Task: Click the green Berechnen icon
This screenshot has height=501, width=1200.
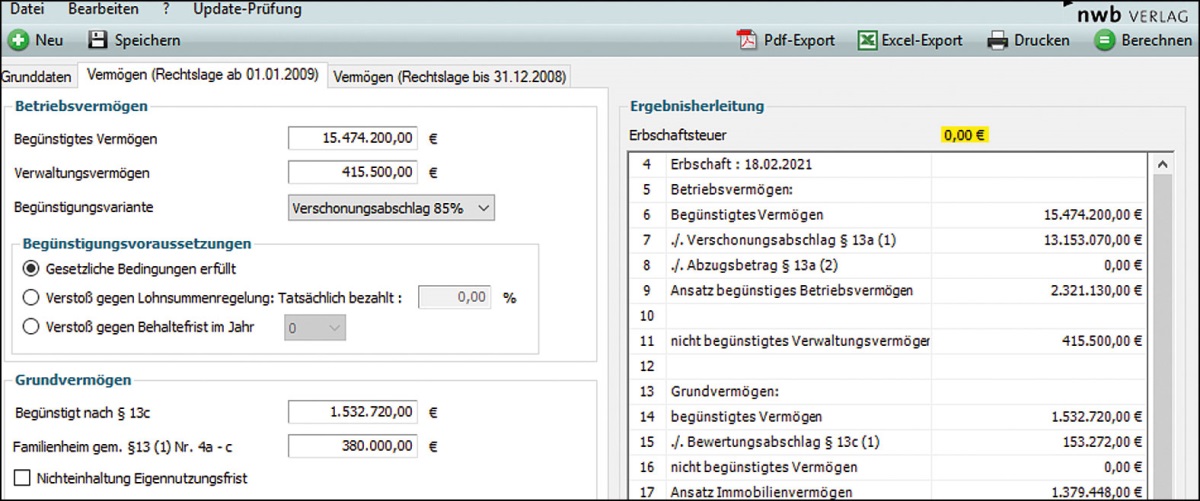Action: point(1104,41)
